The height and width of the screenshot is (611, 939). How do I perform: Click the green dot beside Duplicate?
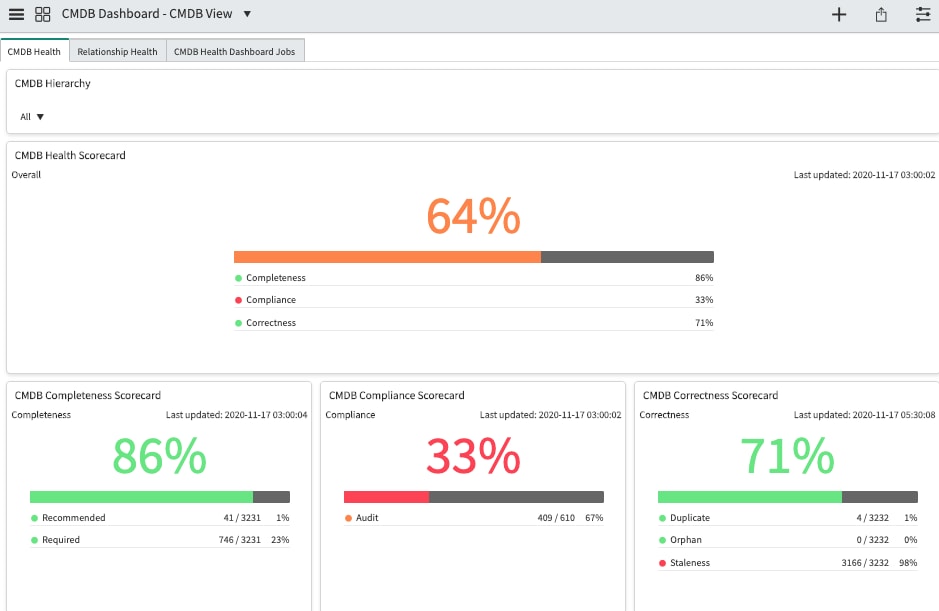[661, 517]
